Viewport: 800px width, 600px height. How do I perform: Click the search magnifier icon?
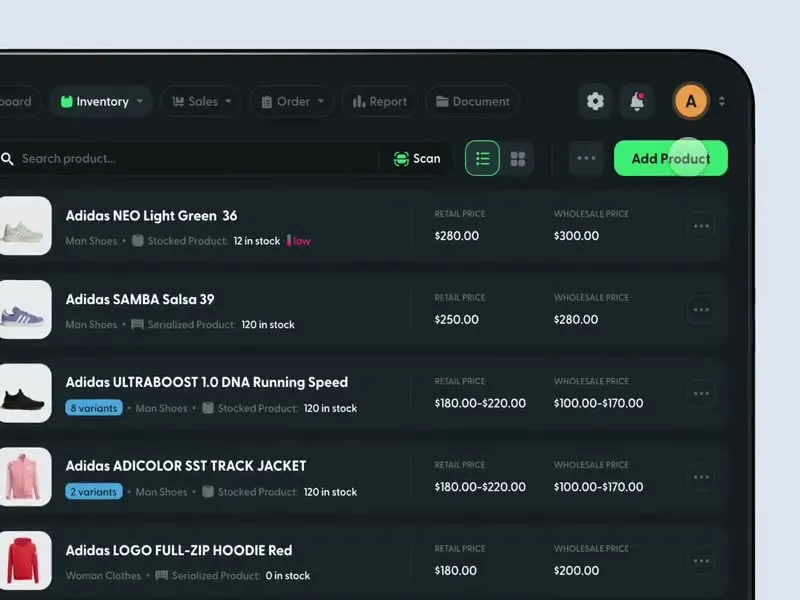point(7,159)
